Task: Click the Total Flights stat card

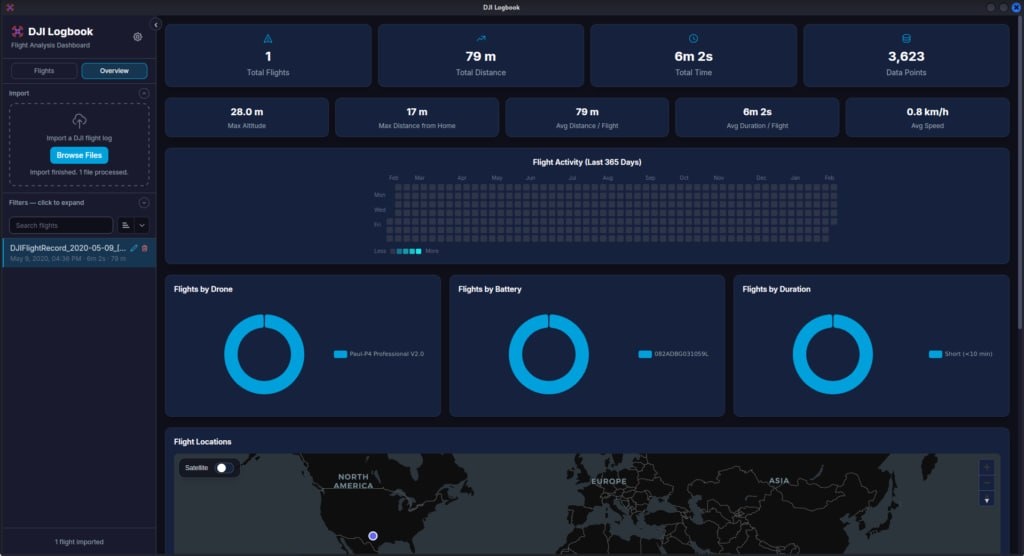Action: (268, 56)
